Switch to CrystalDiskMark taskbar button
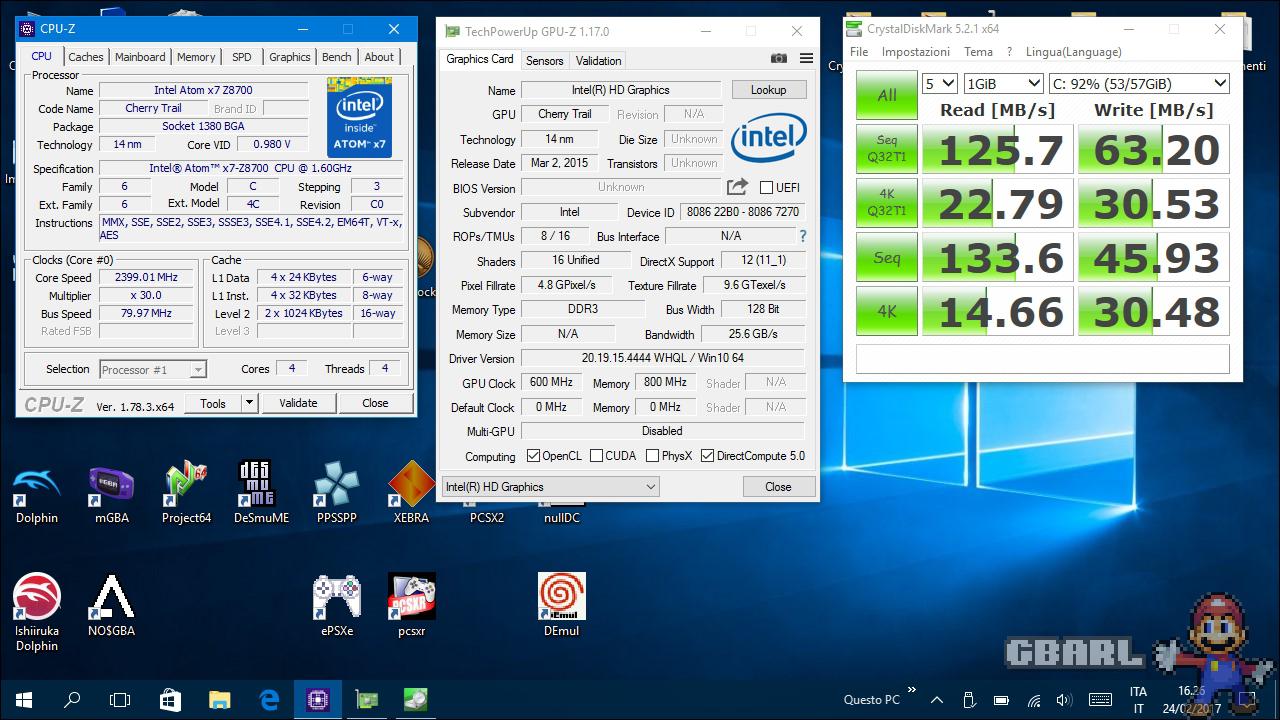Screen dimensions: 1280x720 [x=416, y=700]
